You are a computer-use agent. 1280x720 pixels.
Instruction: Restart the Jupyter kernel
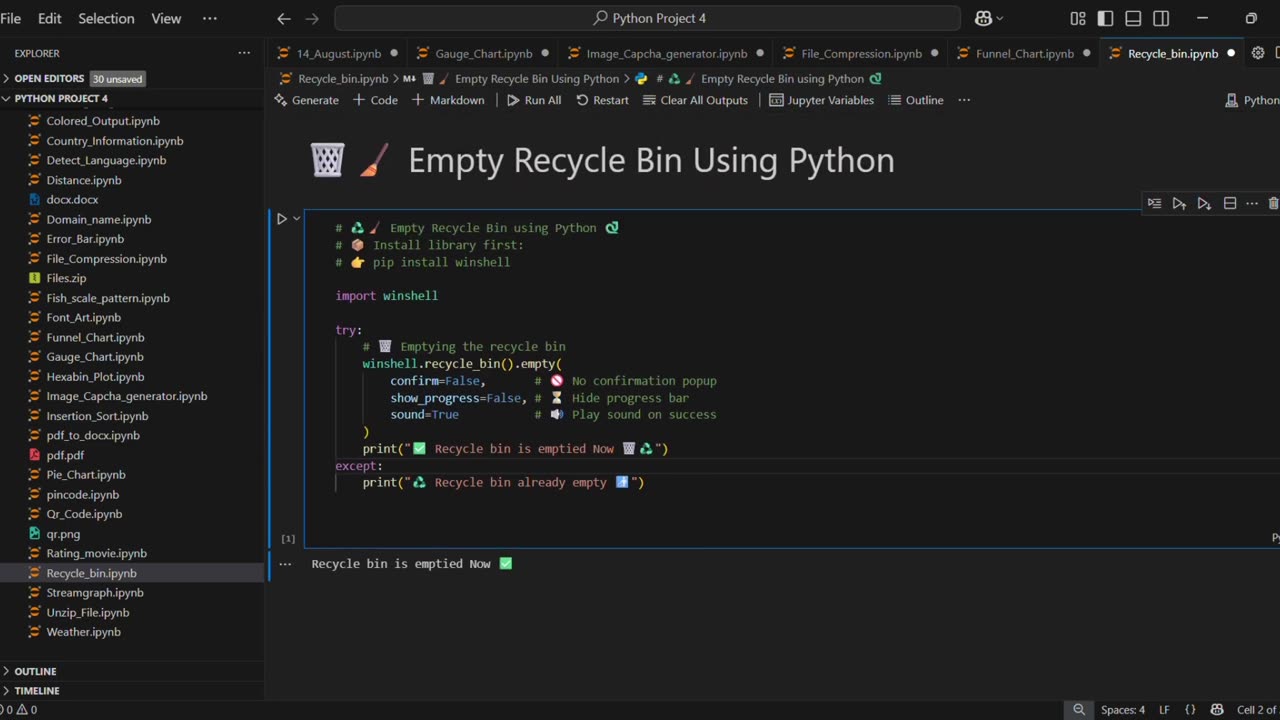point(602,100)
